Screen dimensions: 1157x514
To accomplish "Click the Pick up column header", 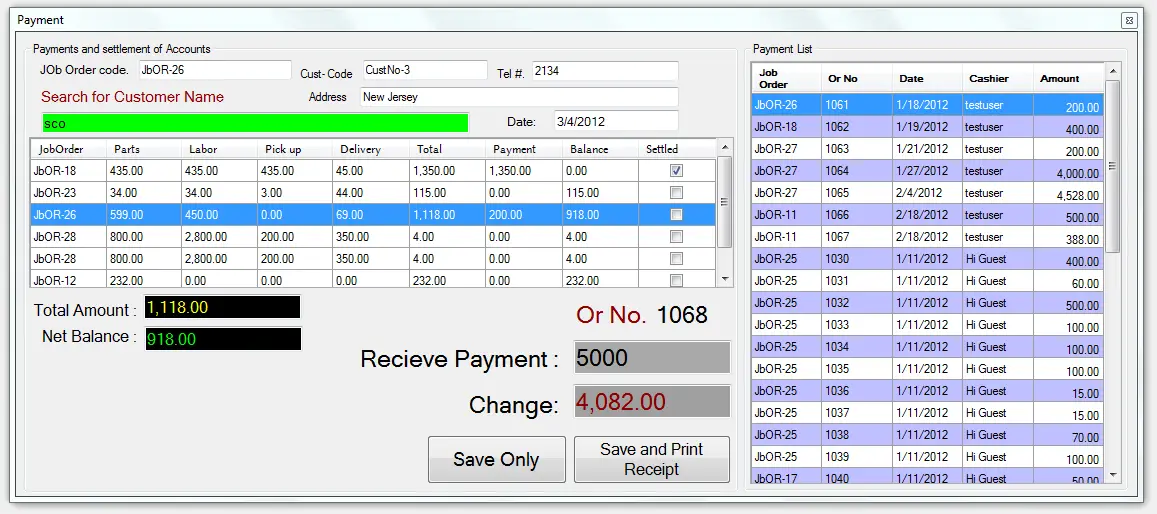I will point(295,149).
